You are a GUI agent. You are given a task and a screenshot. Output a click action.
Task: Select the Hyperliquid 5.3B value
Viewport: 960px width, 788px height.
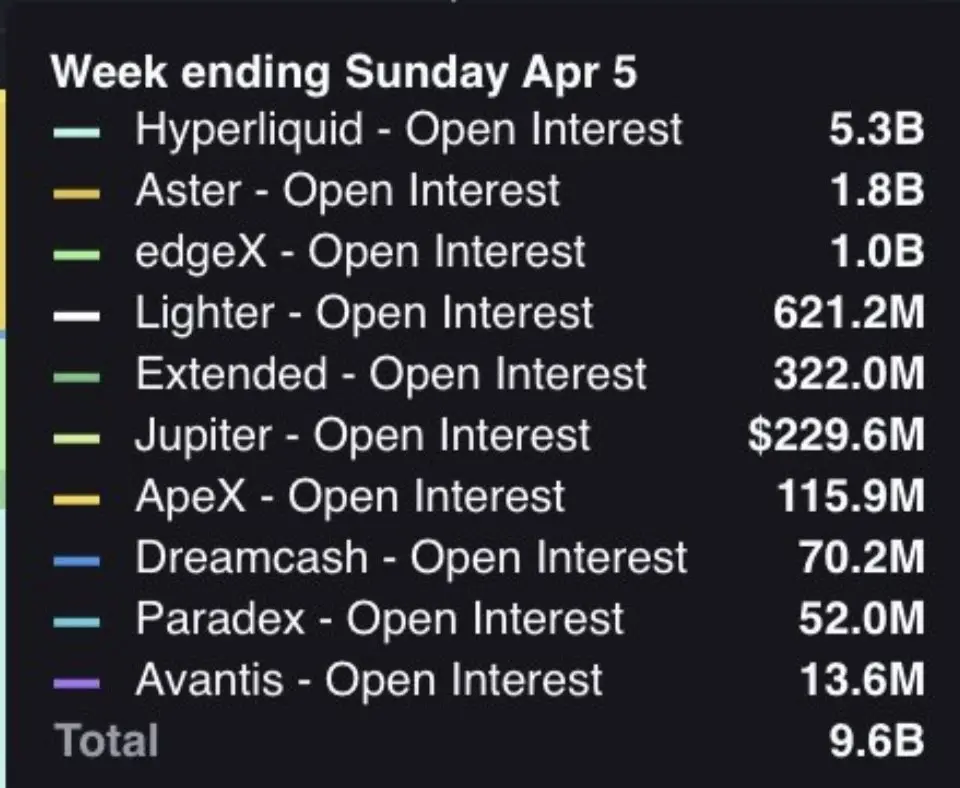(x=877, y=129)
